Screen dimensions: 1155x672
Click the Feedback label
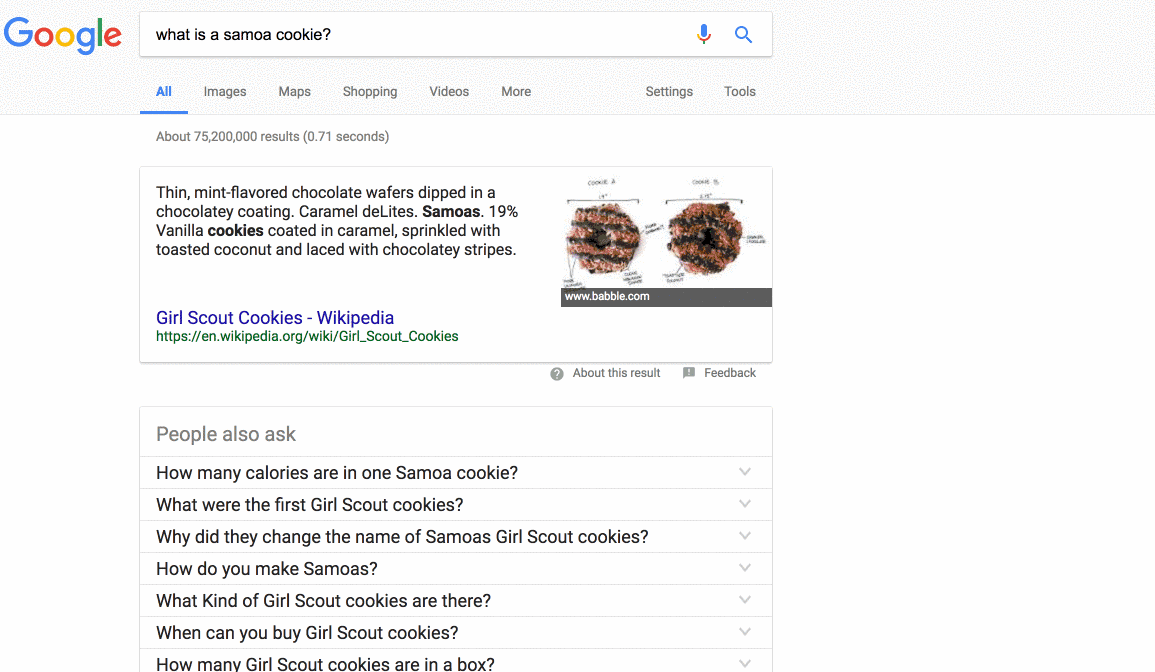click(x=728, y=372)
